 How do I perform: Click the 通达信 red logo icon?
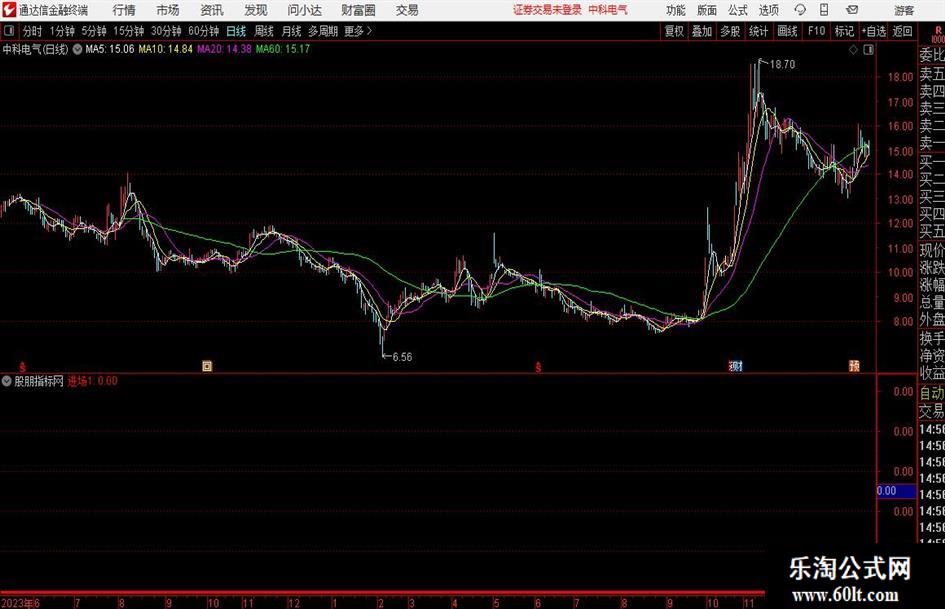pyautogui.click(x=8, y=10)
